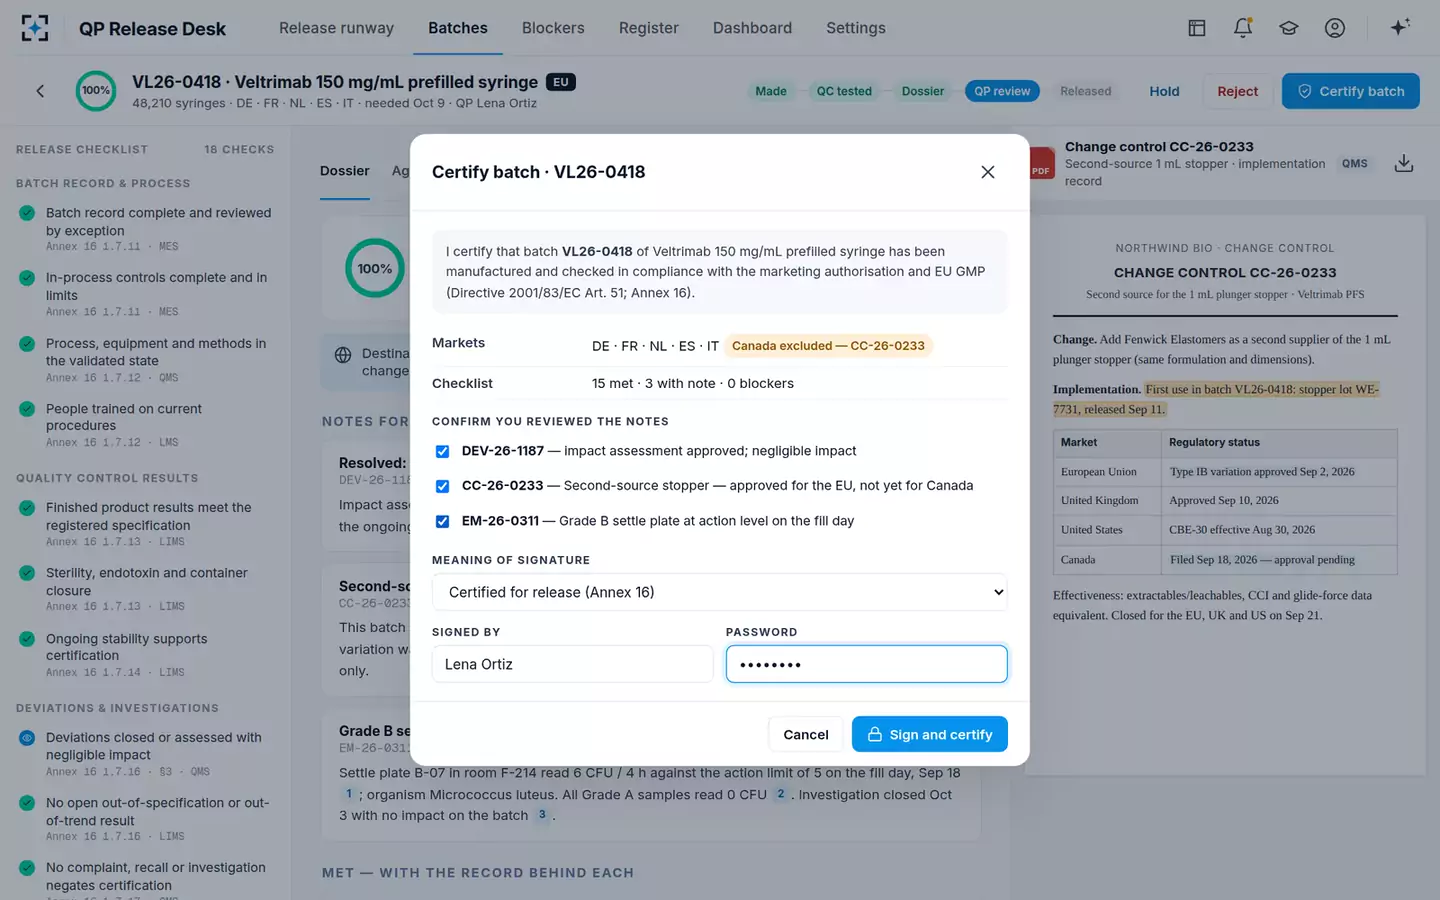1440x900 pixels.
Task: Uncheck the DEV-26-1187 note confirmation
Action: (x=442, y=452)
